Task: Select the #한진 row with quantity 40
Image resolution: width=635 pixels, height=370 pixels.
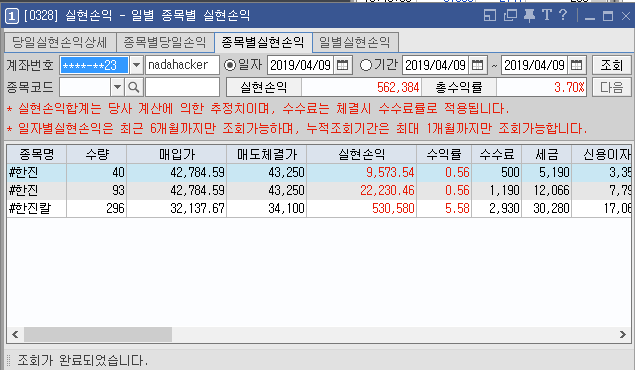Action: coord(319,172)
